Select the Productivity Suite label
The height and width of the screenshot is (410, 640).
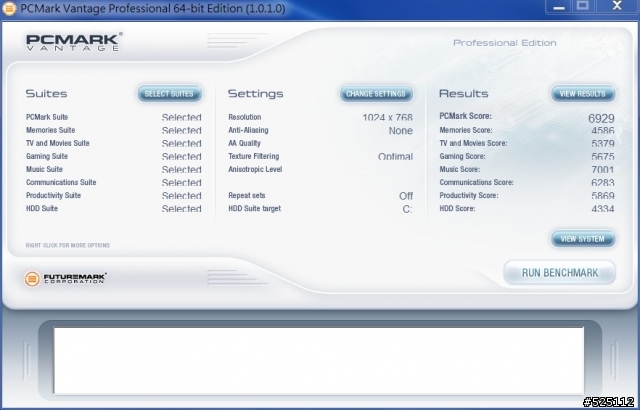[53, 195]
